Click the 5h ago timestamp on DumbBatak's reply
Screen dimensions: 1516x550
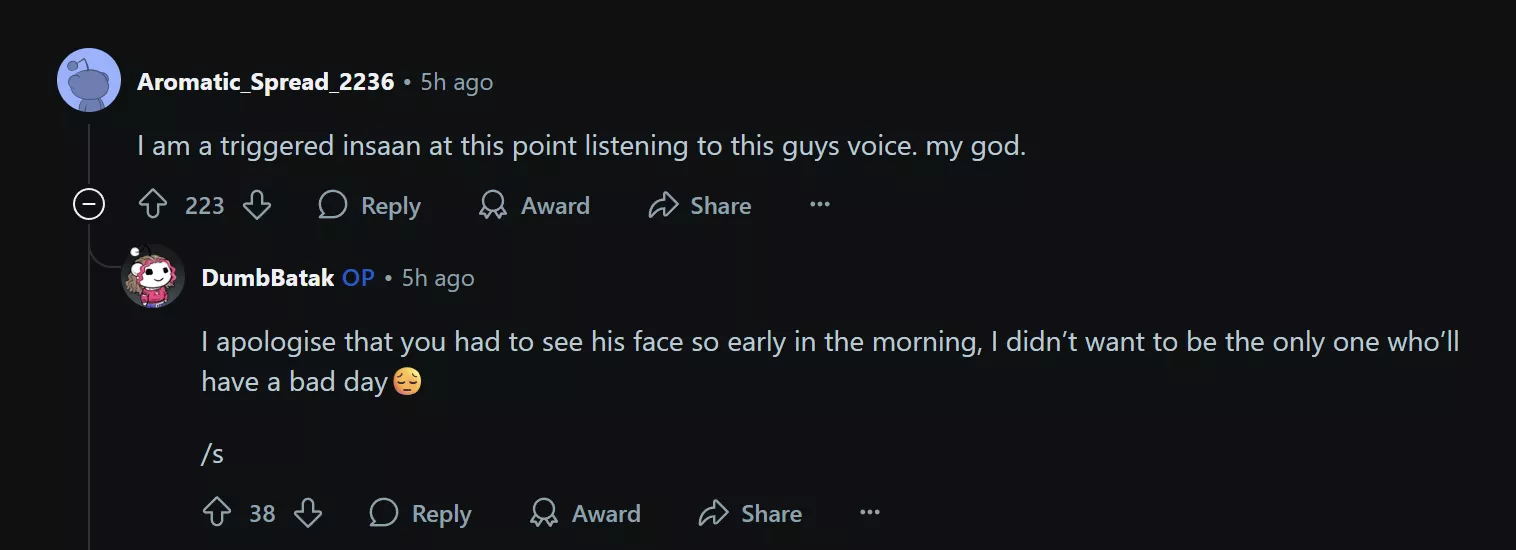tap(438, 278)
